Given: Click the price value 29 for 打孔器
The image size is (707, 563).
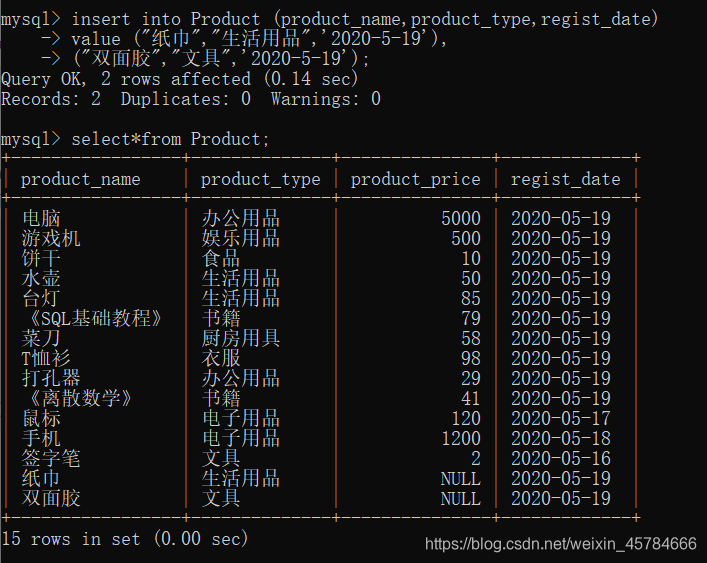Looking at the screenshot, I should coord(471,378).
